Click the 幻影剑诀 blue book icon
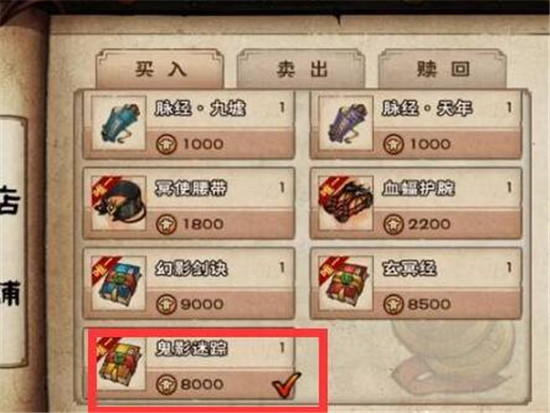The image size is (550, 413). pyautogui.click(x=119, y=283)
